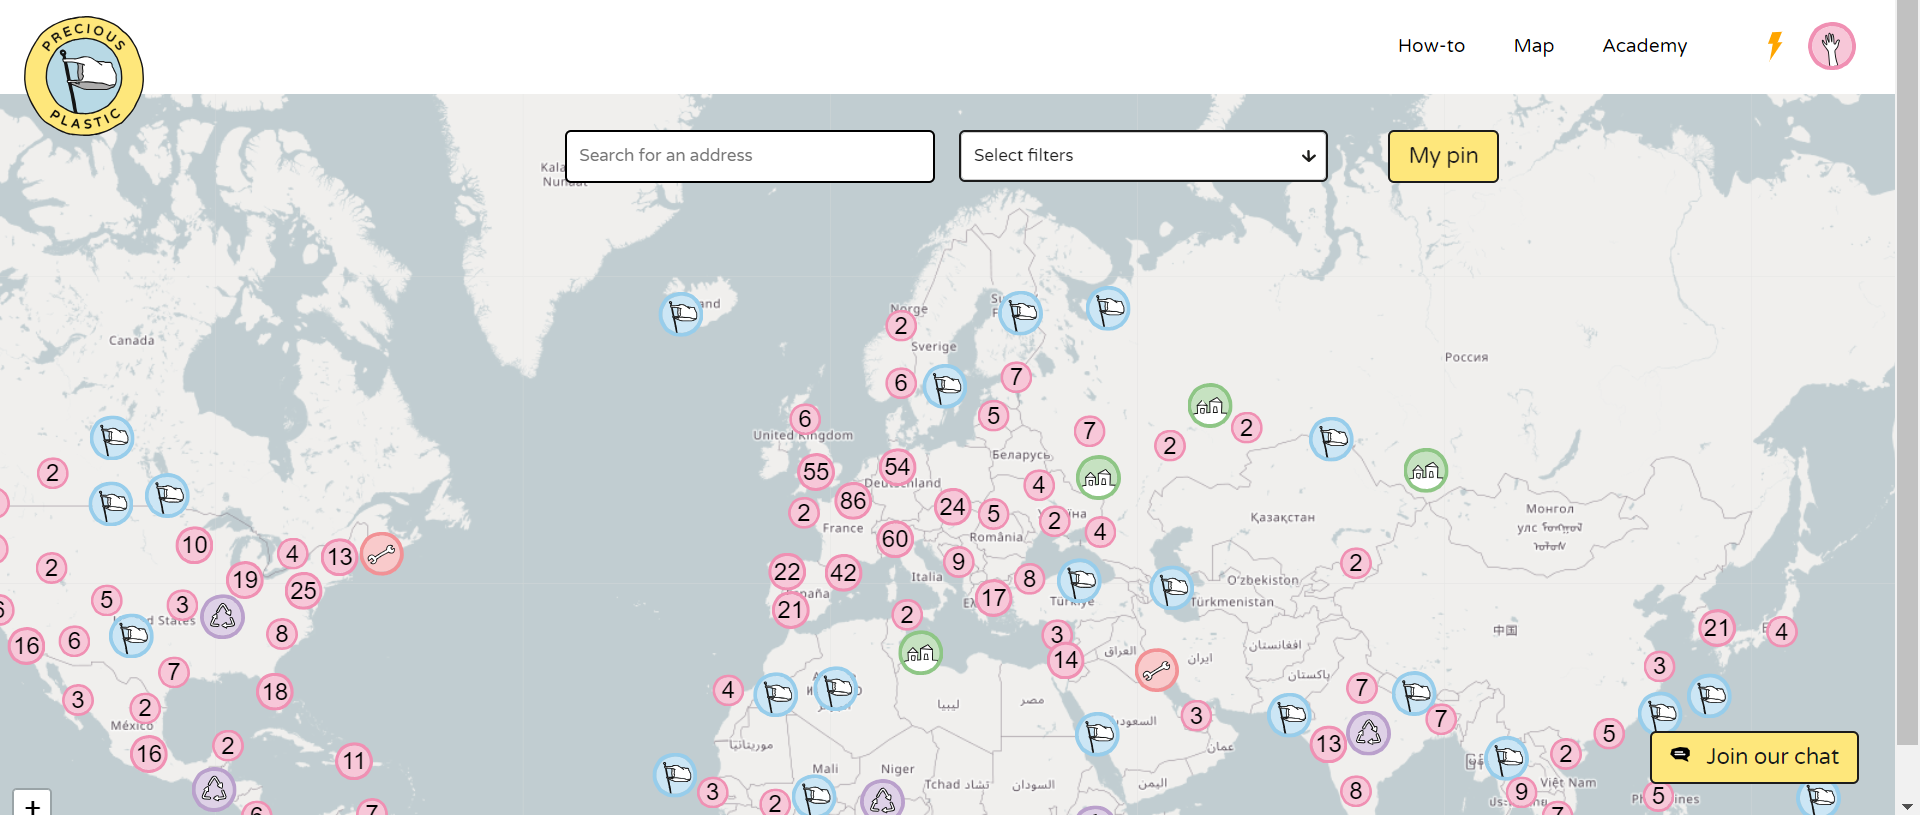Open the How-to page
Image resolution: width=1920 pixels, height=815 pixels.
[x=1431, y=45]
